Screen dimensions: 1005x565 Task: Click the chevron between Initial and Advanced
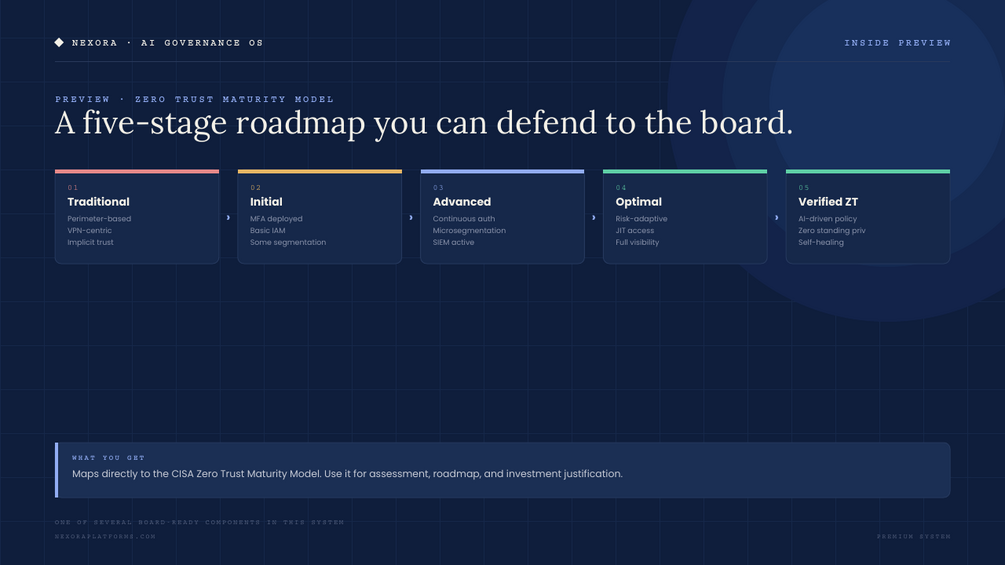pos(411,218)
